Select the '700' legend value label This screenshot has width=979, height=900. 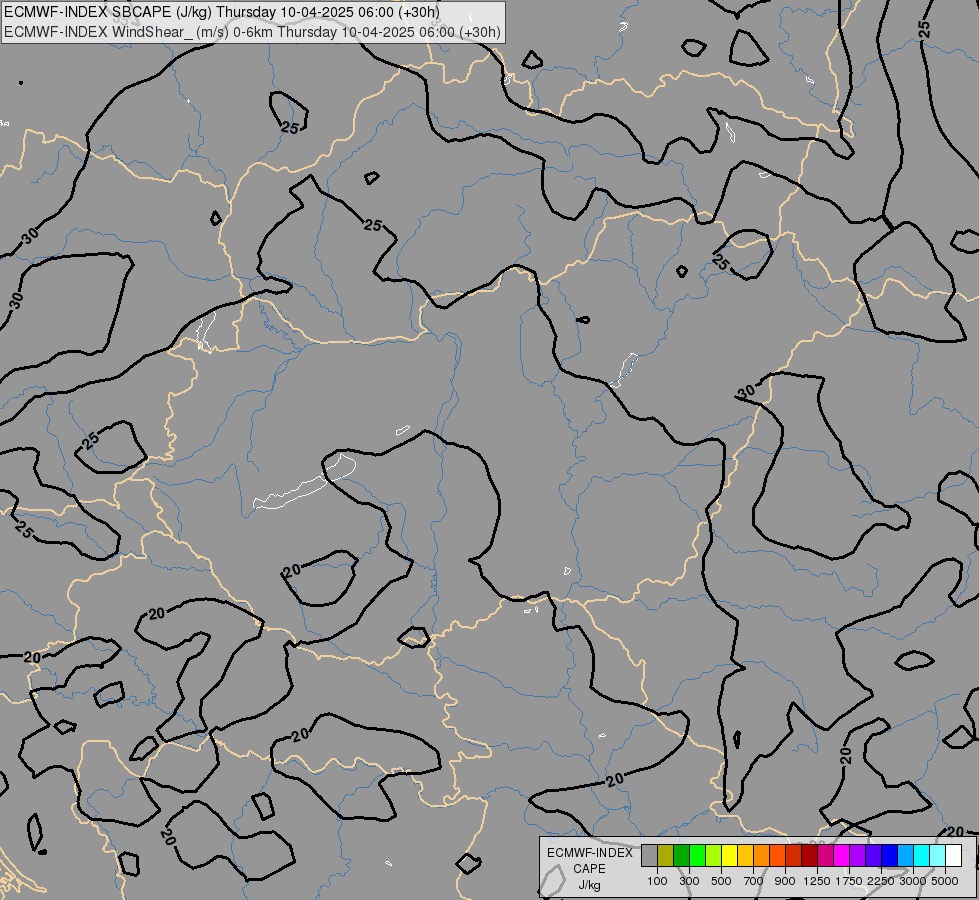point(754,881)
